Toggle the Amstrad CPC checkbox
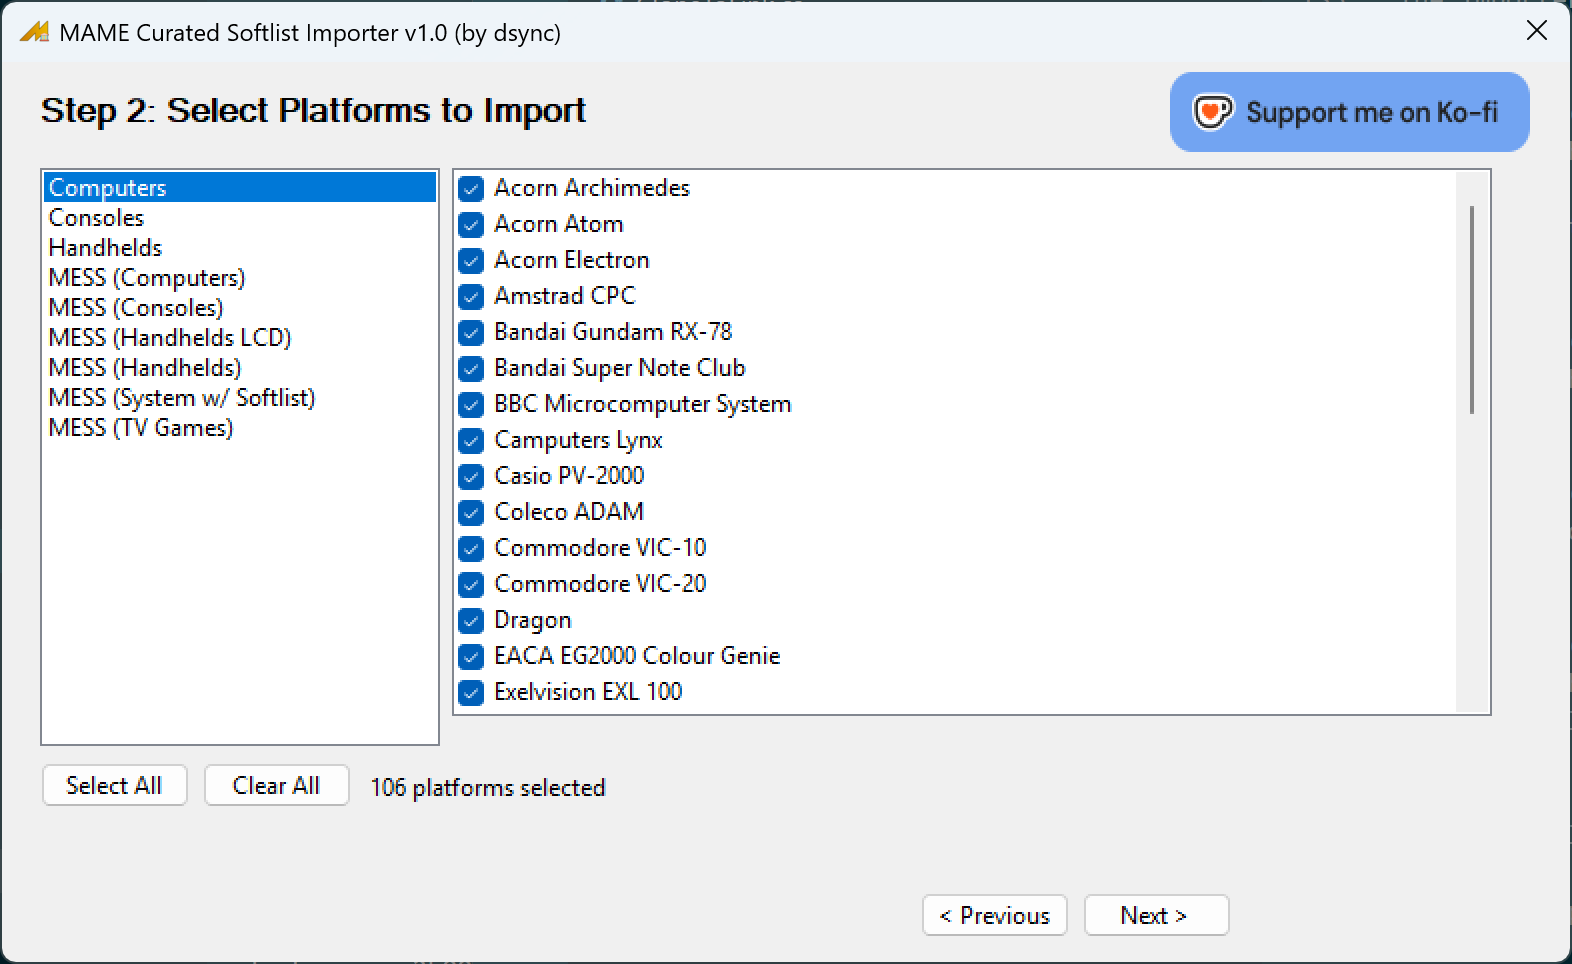Viewport: 1572px width, 964px height. [x=471, y=297]
